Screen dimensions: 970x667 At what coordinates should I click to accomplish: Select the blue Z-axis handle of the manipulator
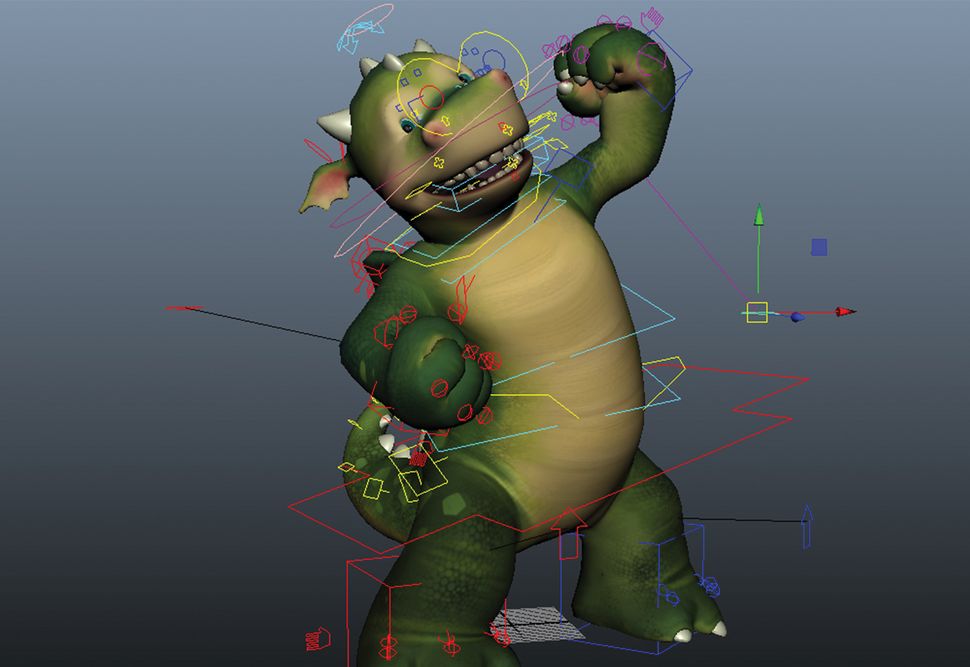coord(795,317)
